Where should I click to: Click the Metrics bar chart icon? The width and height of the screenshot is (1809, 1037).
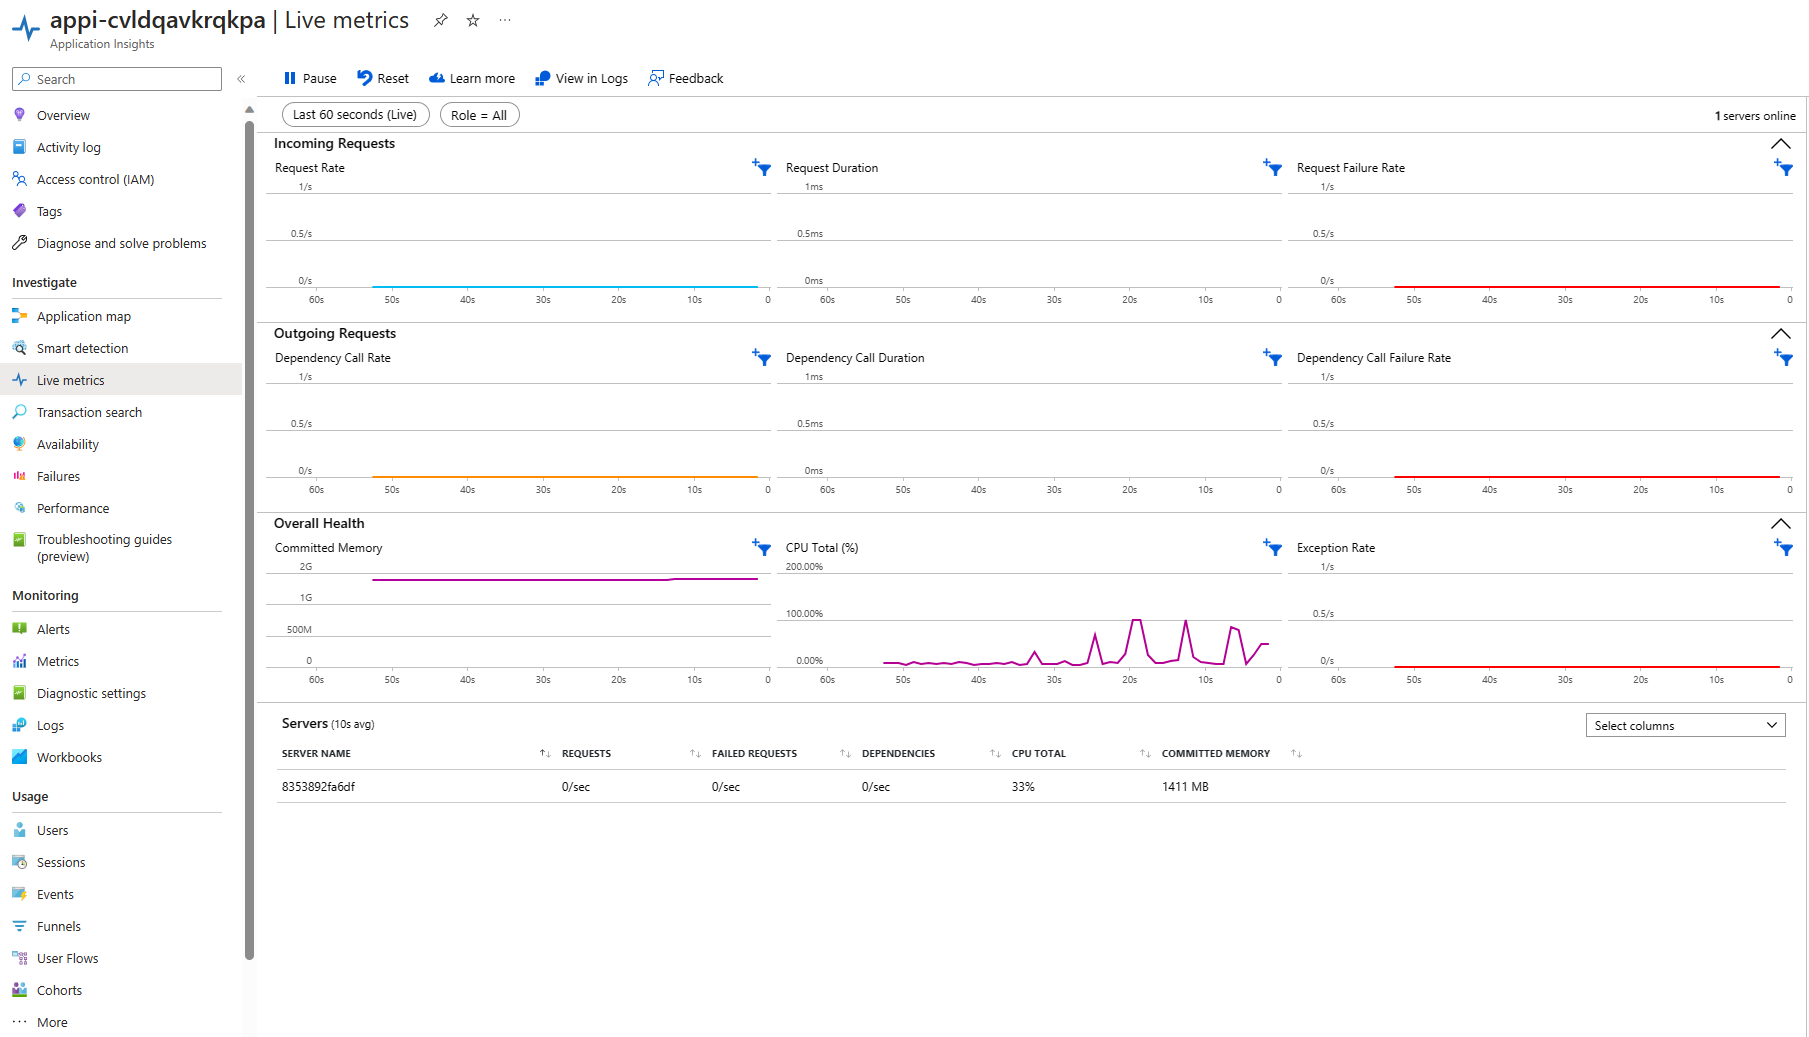coord(19,661)
